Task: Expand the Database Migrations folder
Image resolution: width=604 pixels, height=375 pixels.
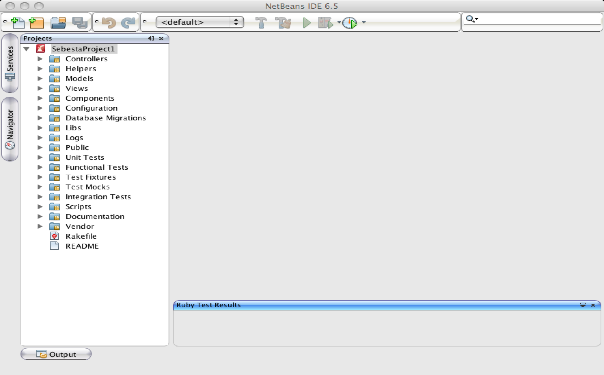Action: click(40, 118)
